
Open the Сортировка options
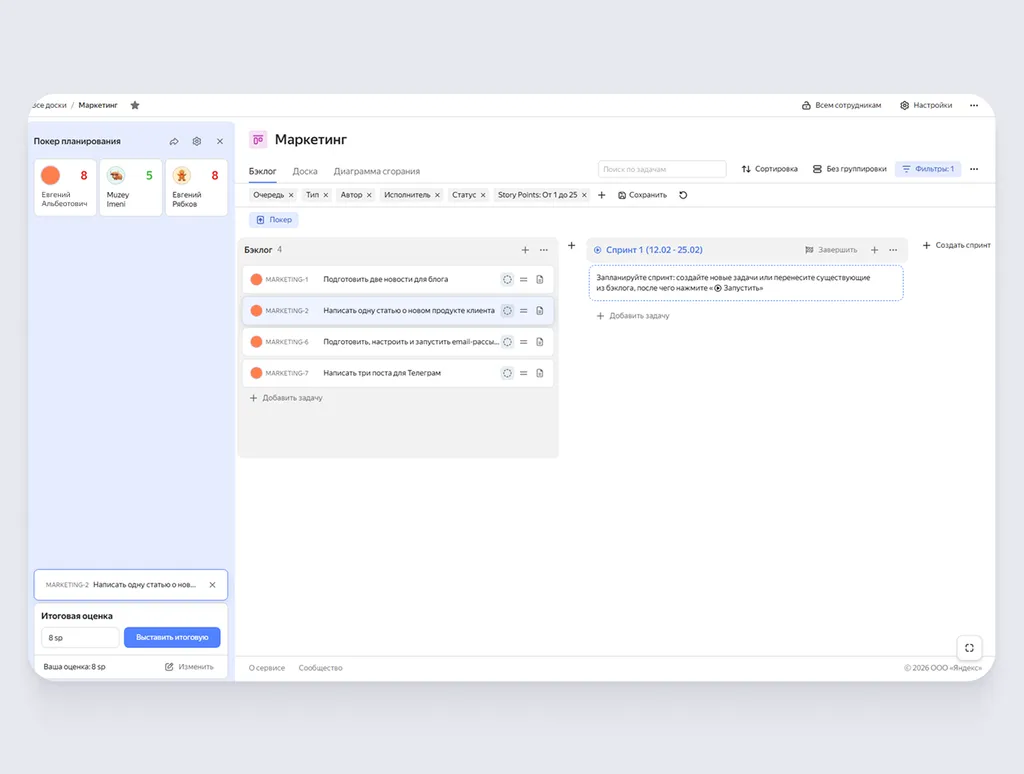[769, 169]
